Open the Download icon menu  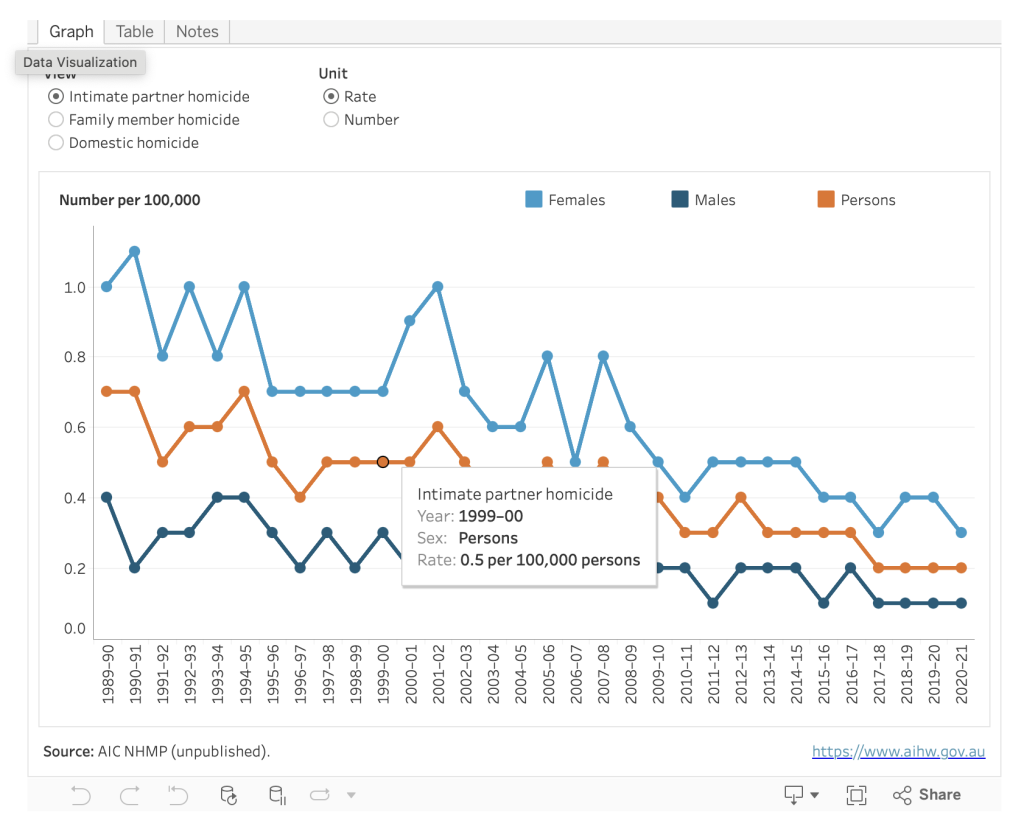click(800, 795)
